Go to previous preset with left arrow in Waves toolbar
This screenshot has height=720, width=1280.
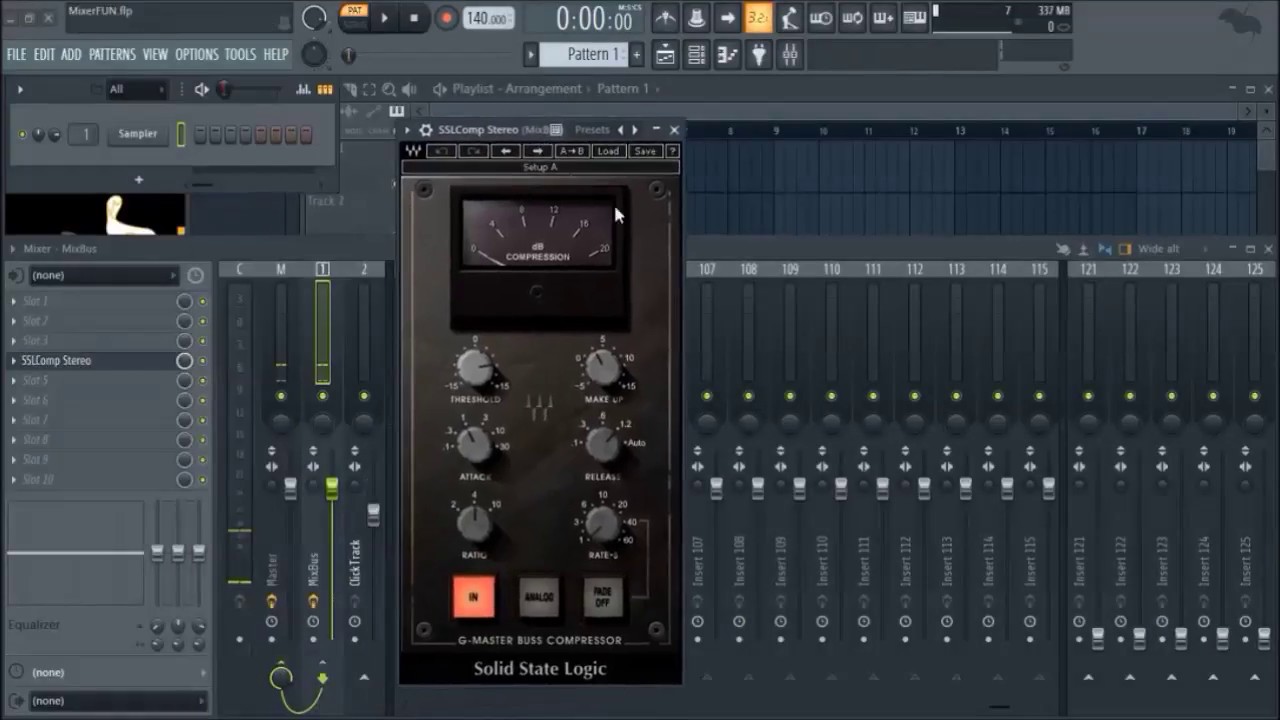(506, 151)
